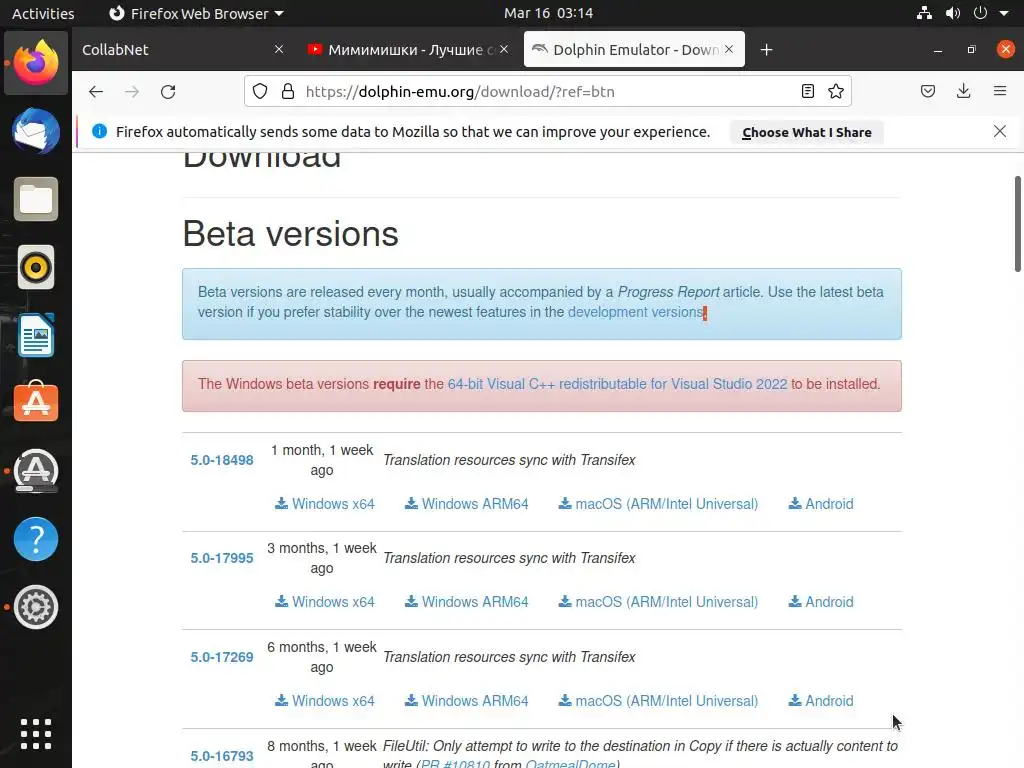
Task: Click Choose What I Share button
Action: 807,132
